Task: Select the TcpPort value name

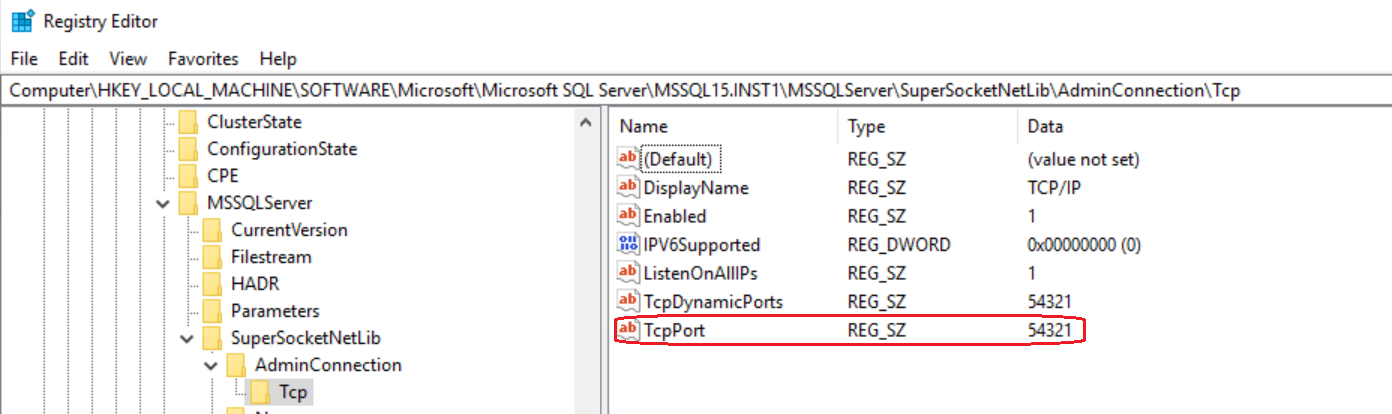Action: tap(674, 329)
